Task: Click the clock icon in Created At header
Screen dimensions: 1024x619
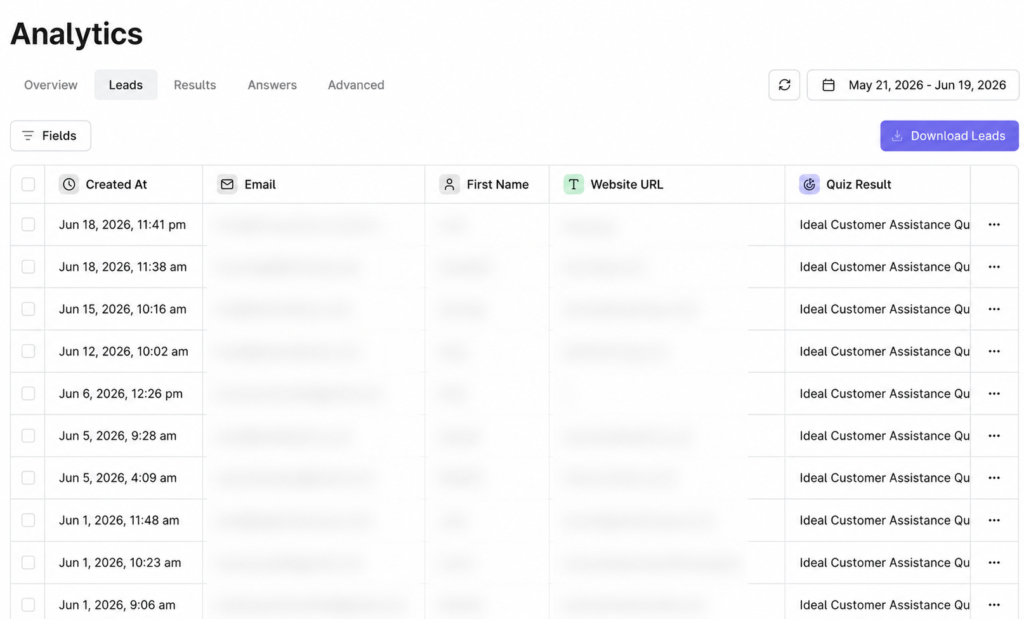Action: pos(69,185)
